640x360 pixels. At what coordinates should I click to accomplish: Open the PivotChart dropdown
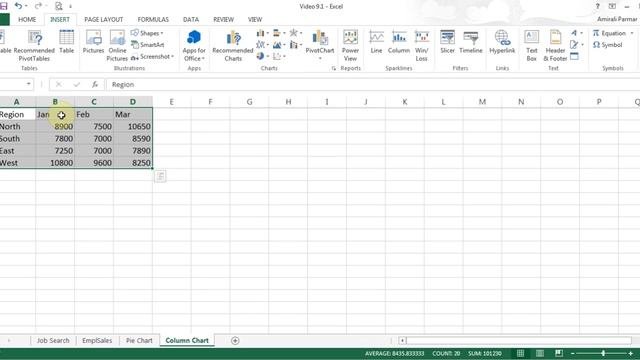(320, 58)
